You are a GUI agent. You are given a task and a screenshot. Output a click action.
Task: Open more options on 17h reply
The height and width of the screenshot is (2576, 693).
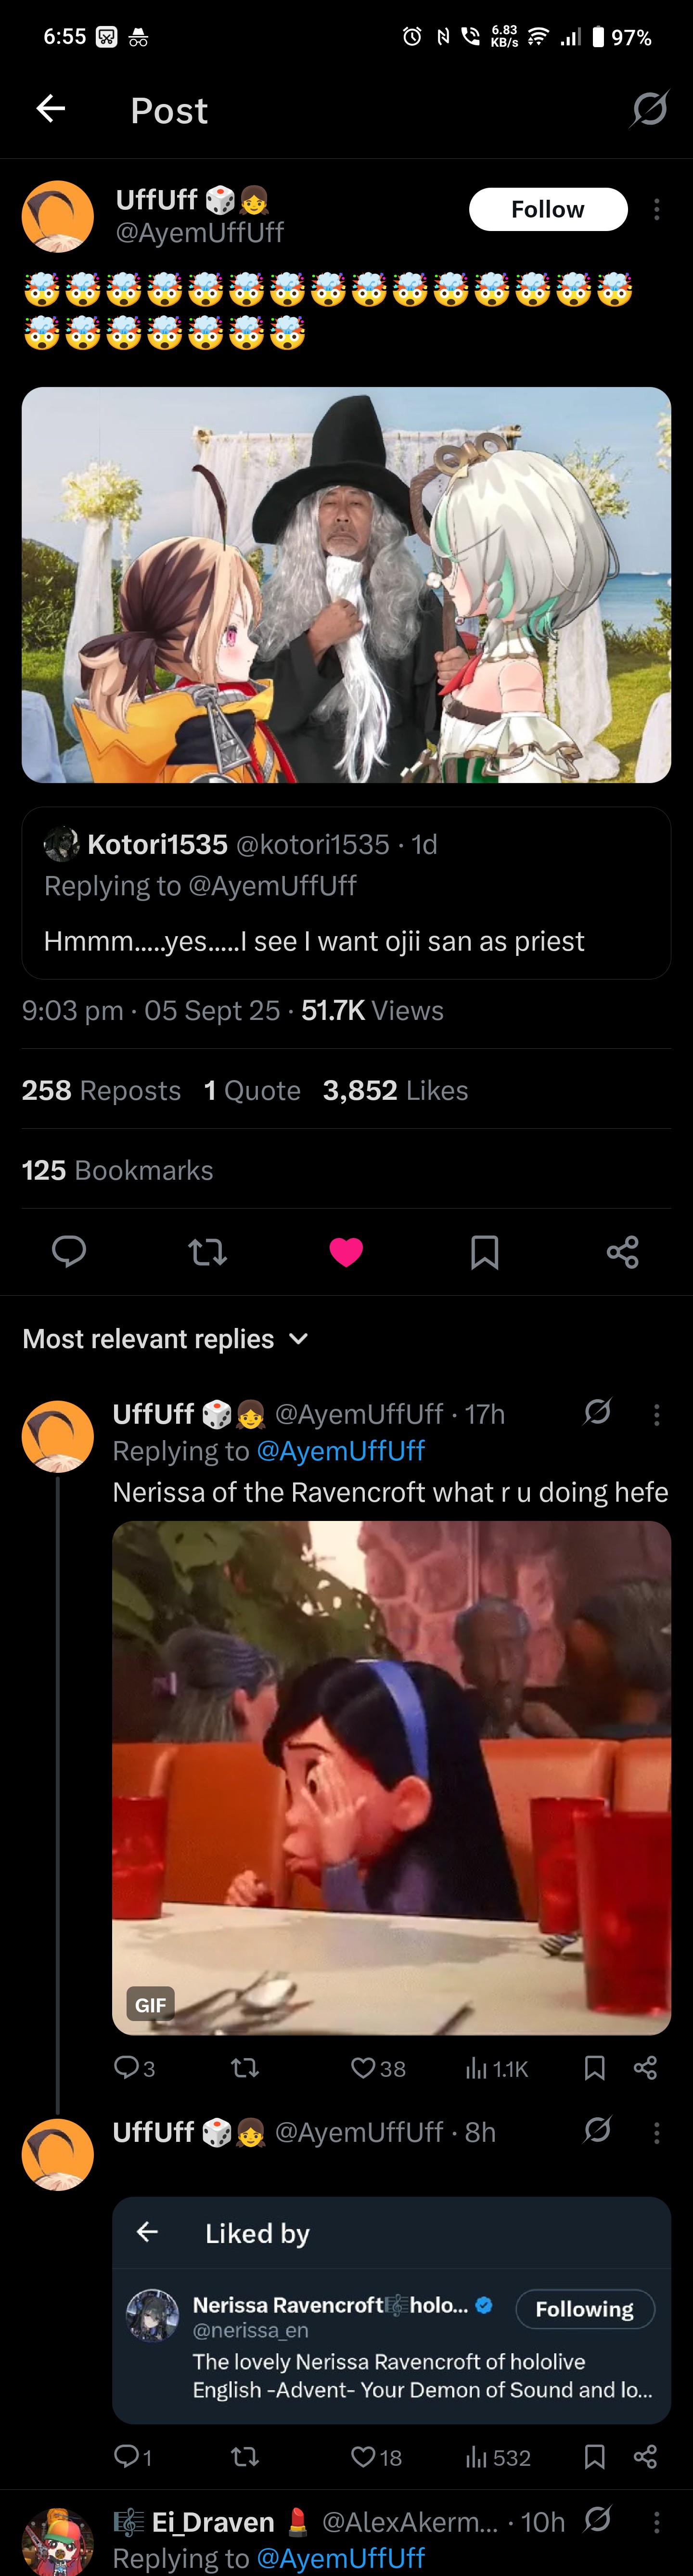[656, 1414]
